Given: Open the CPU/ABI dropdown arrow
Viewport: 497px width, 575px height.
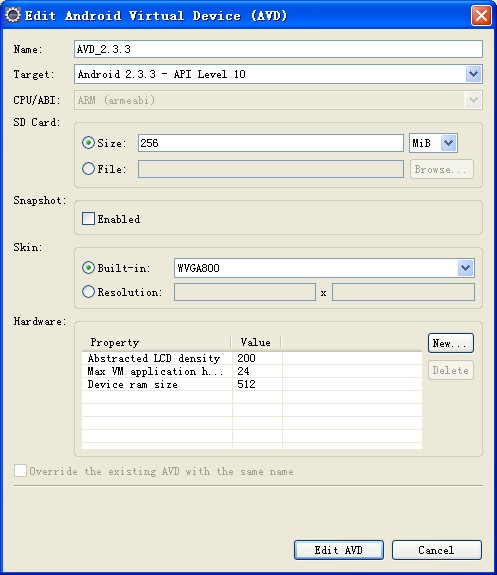Looking at the screenshot, I should [x=474, y=100].
